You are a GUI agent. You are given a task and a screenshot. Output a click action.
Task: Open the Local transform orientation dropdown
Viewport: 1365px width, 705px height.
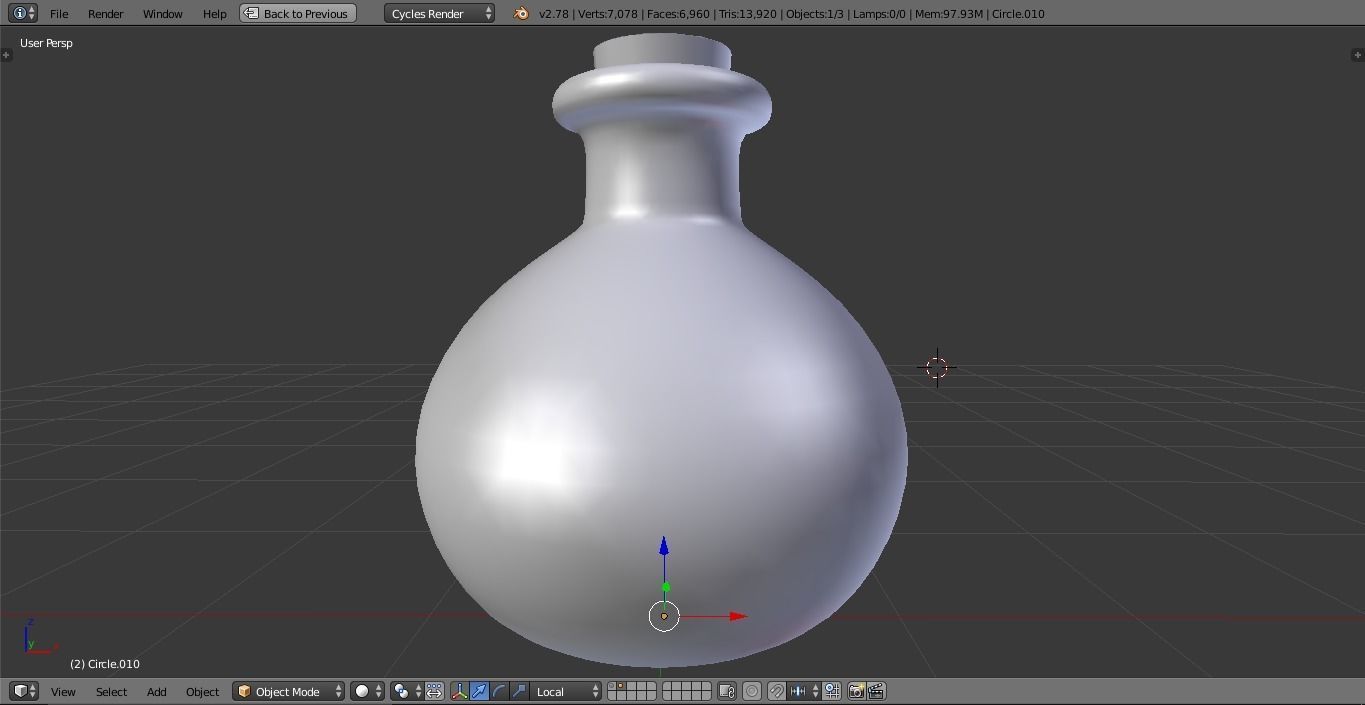(566, 691)
